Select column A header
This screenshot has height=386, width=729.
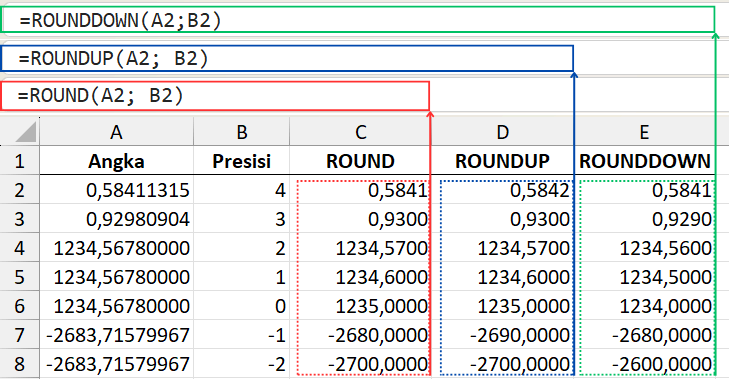click(116, 132)
